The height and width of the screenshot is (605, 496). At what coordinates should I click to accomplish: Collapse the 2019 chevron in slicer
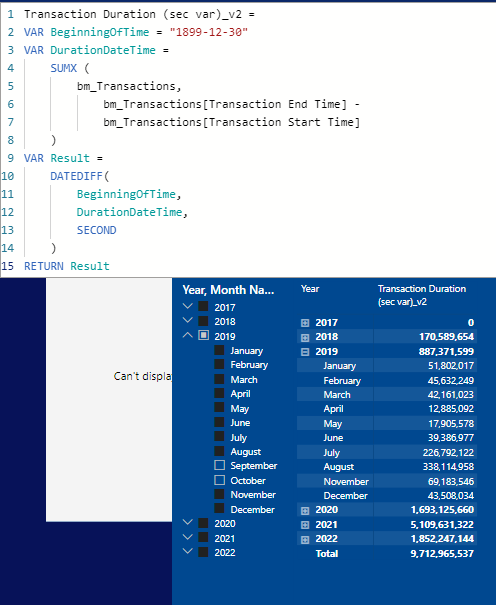(187, 335)
